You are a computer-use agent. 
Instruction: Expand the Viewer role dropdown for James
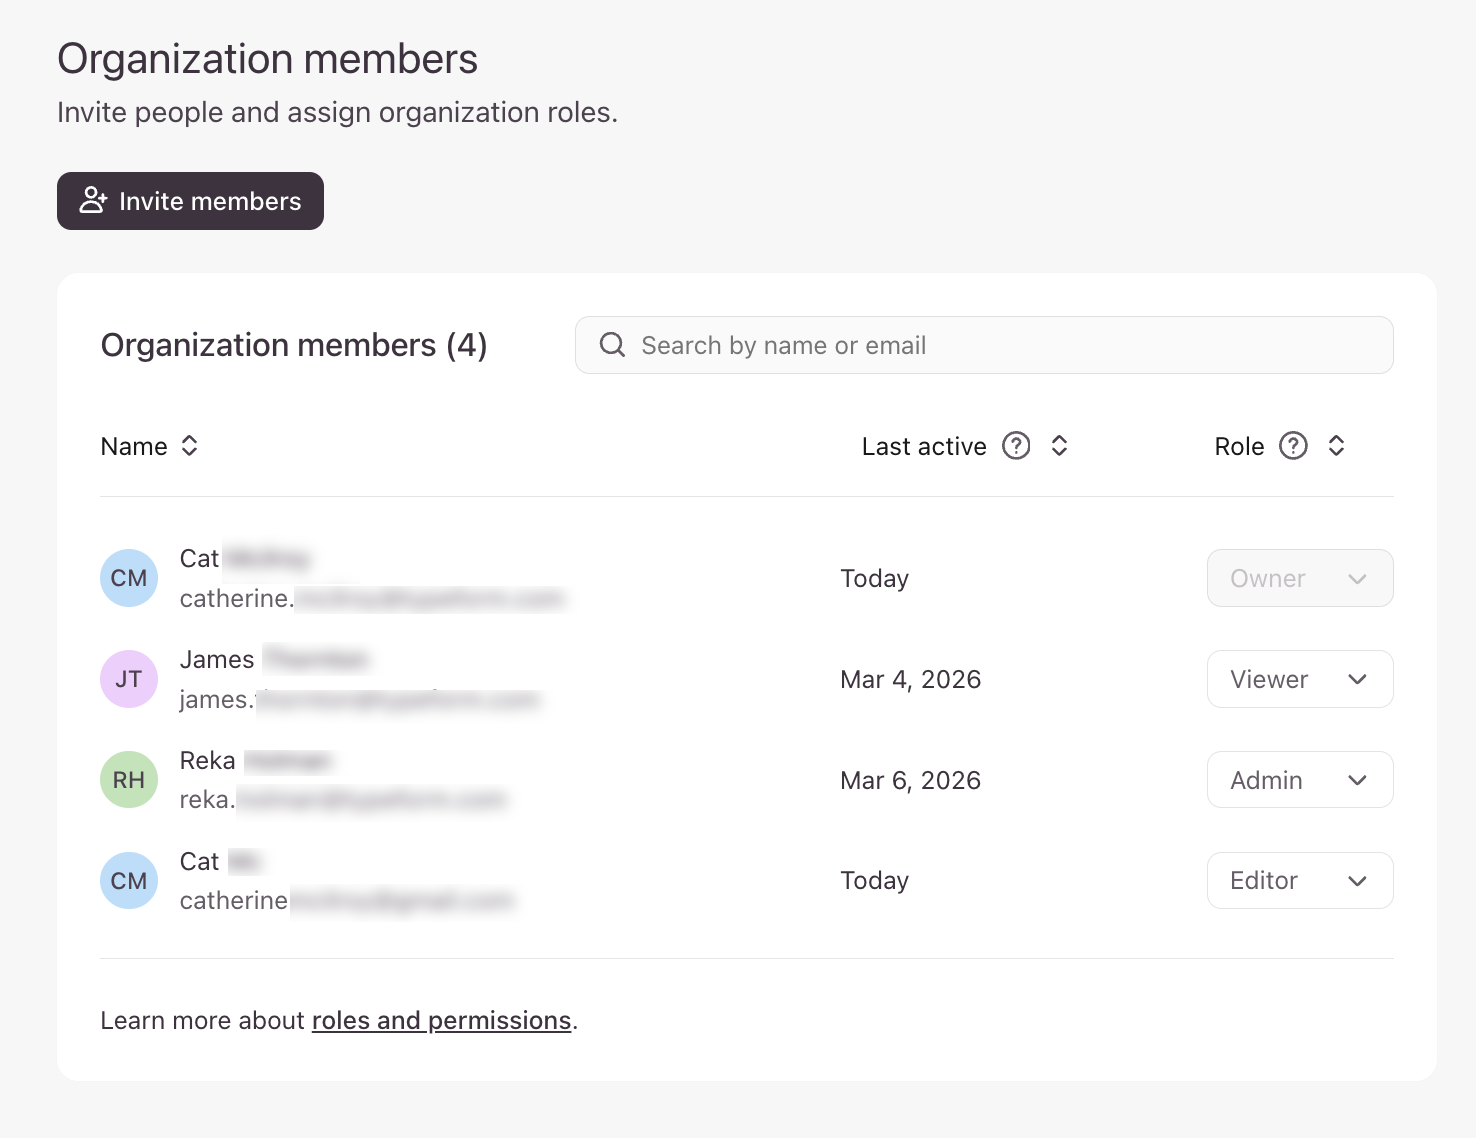pyautogui.click(x=1299, y=679)
